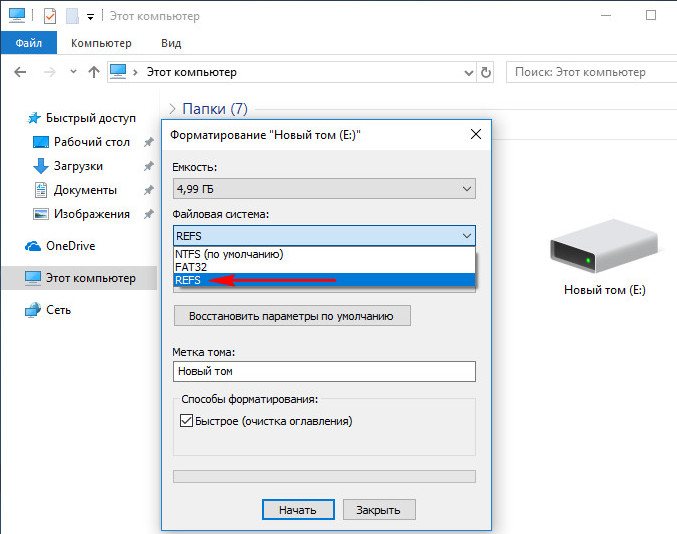Open Загрузки folder in quick access

pos(78,166)
